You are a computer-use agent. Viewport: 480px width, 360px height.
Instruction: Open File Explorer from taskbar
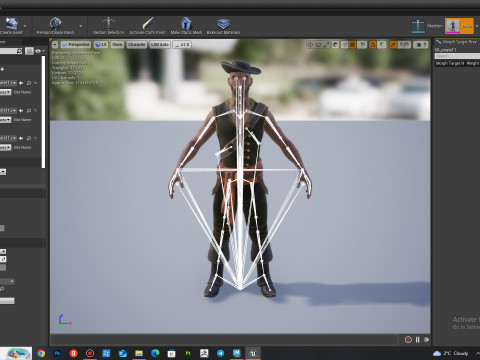click(139, 353)
